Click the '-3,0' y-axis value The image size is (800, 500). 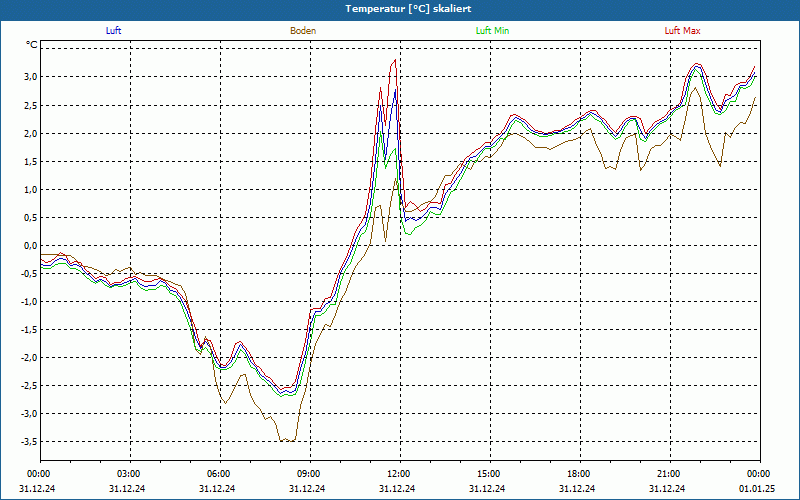[x=30, y=413]
